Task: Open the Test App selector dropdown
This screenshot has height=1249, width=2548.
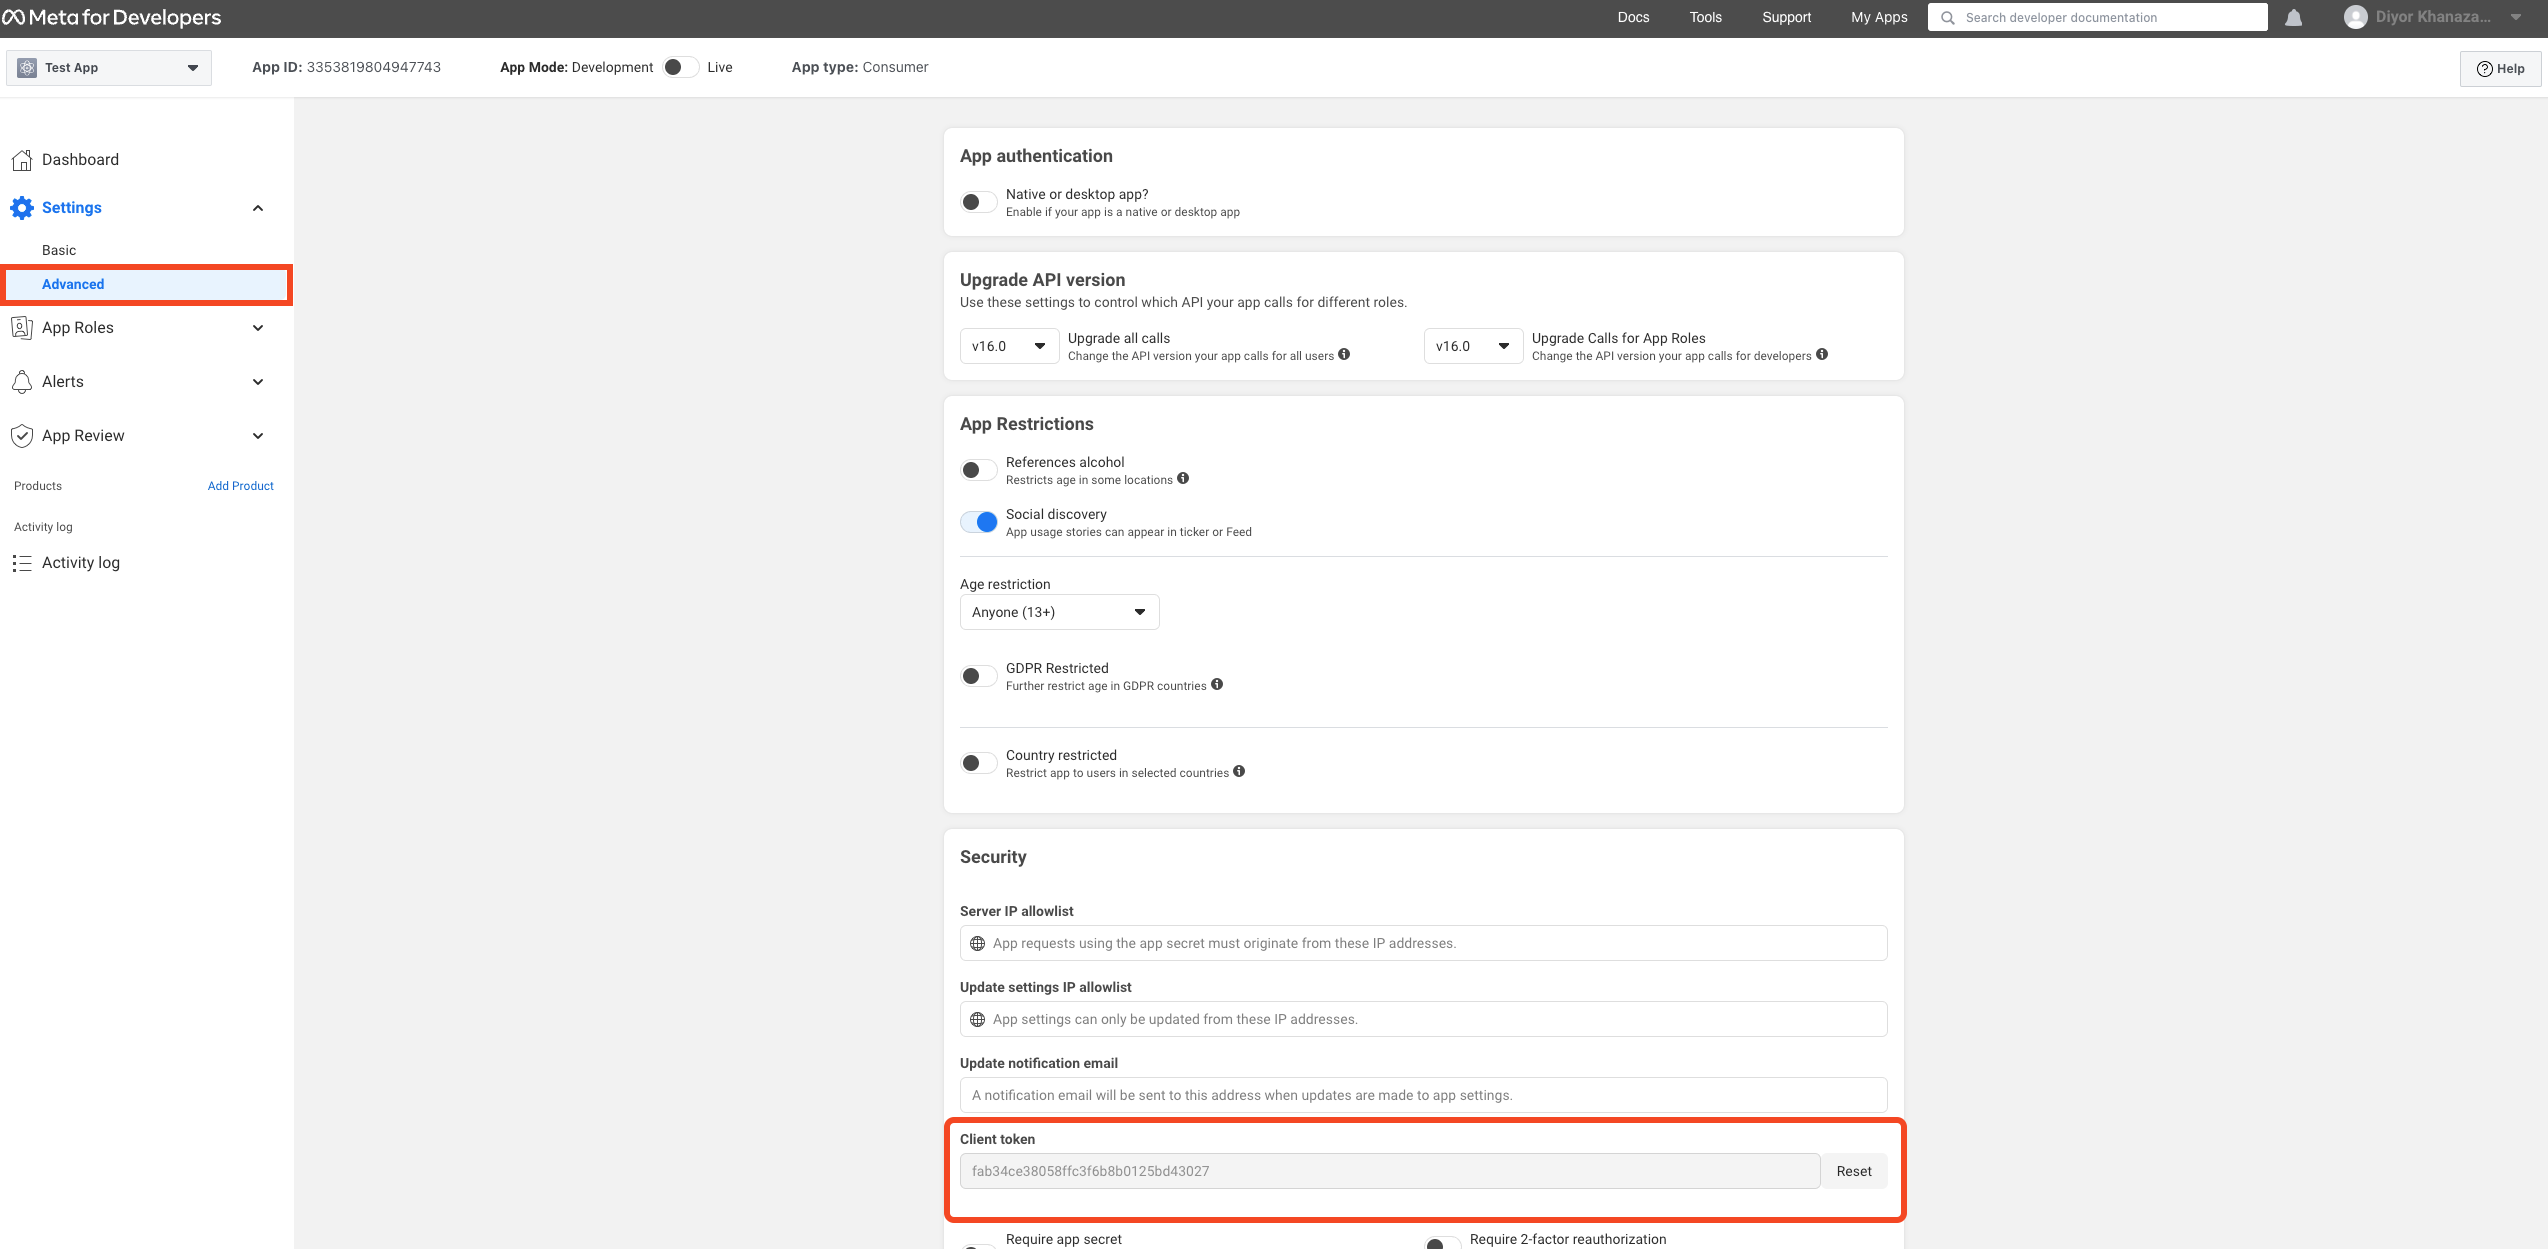Action: (109, 68)
